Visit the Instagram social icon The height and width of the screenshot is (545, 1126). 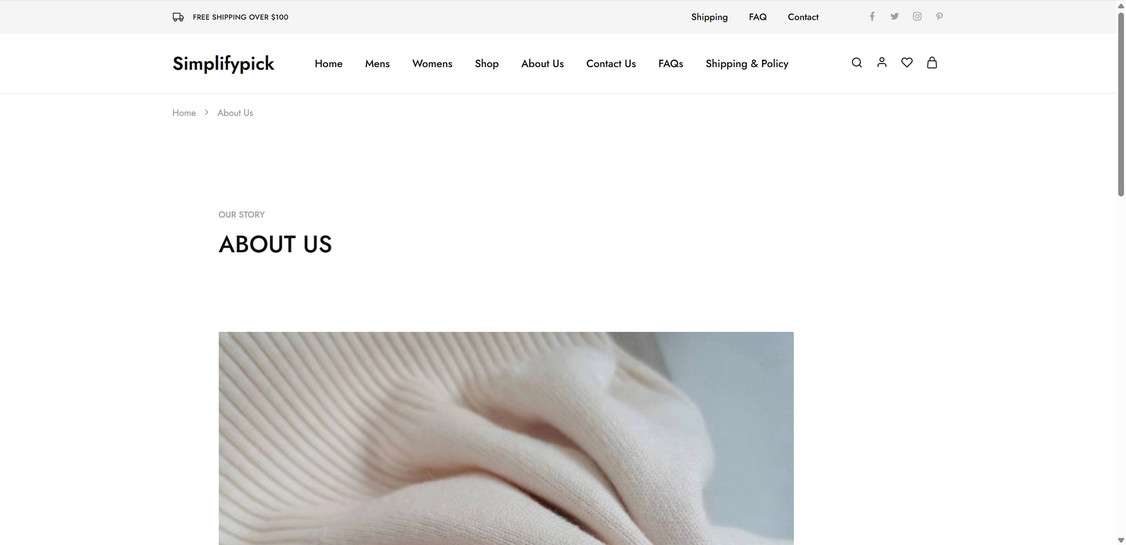tap(917, 17)
